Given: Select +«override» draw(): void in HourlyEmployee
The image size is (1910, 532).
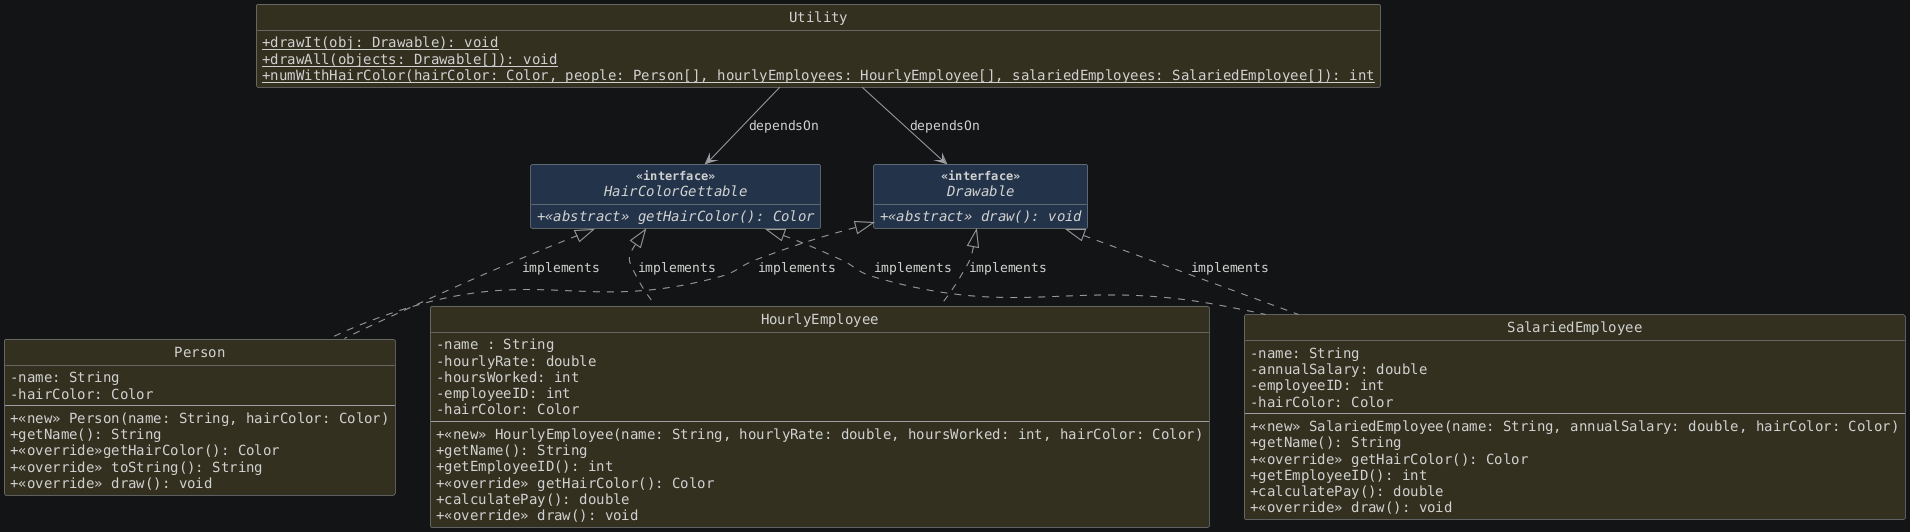Looking at the screenshot, I should (537, 515).
